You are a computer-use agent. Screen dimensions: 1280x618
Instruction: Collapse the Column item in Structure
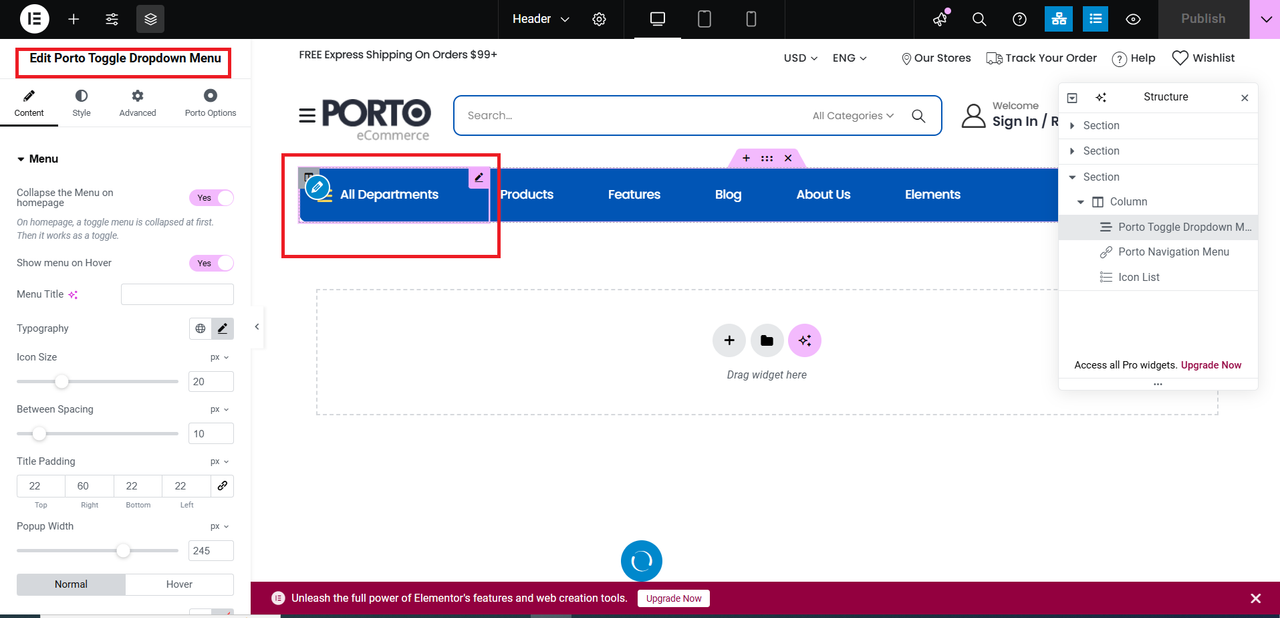1081,202
